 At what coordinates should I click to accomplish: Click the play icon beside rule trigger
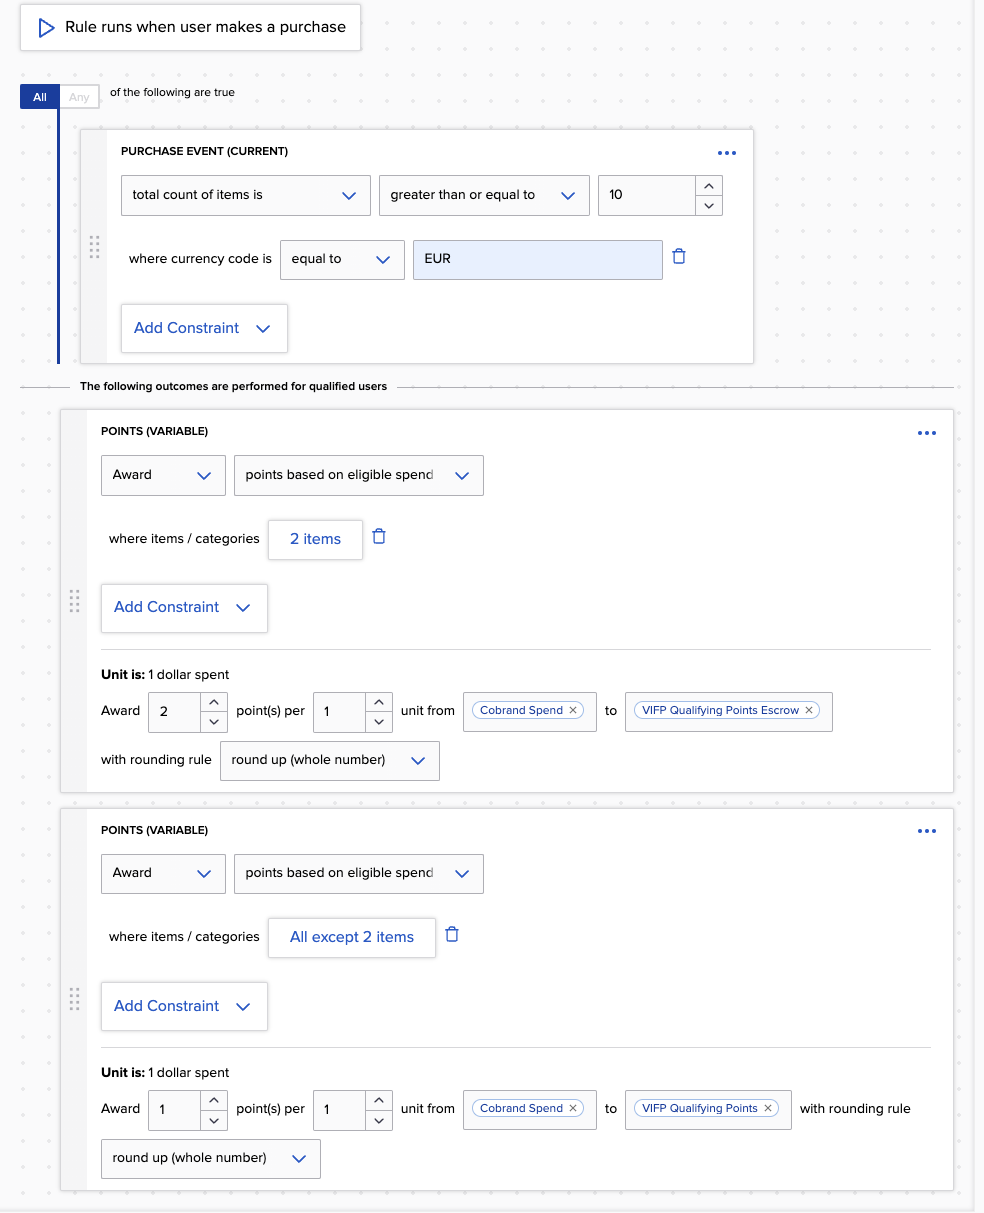coord(46,28)
